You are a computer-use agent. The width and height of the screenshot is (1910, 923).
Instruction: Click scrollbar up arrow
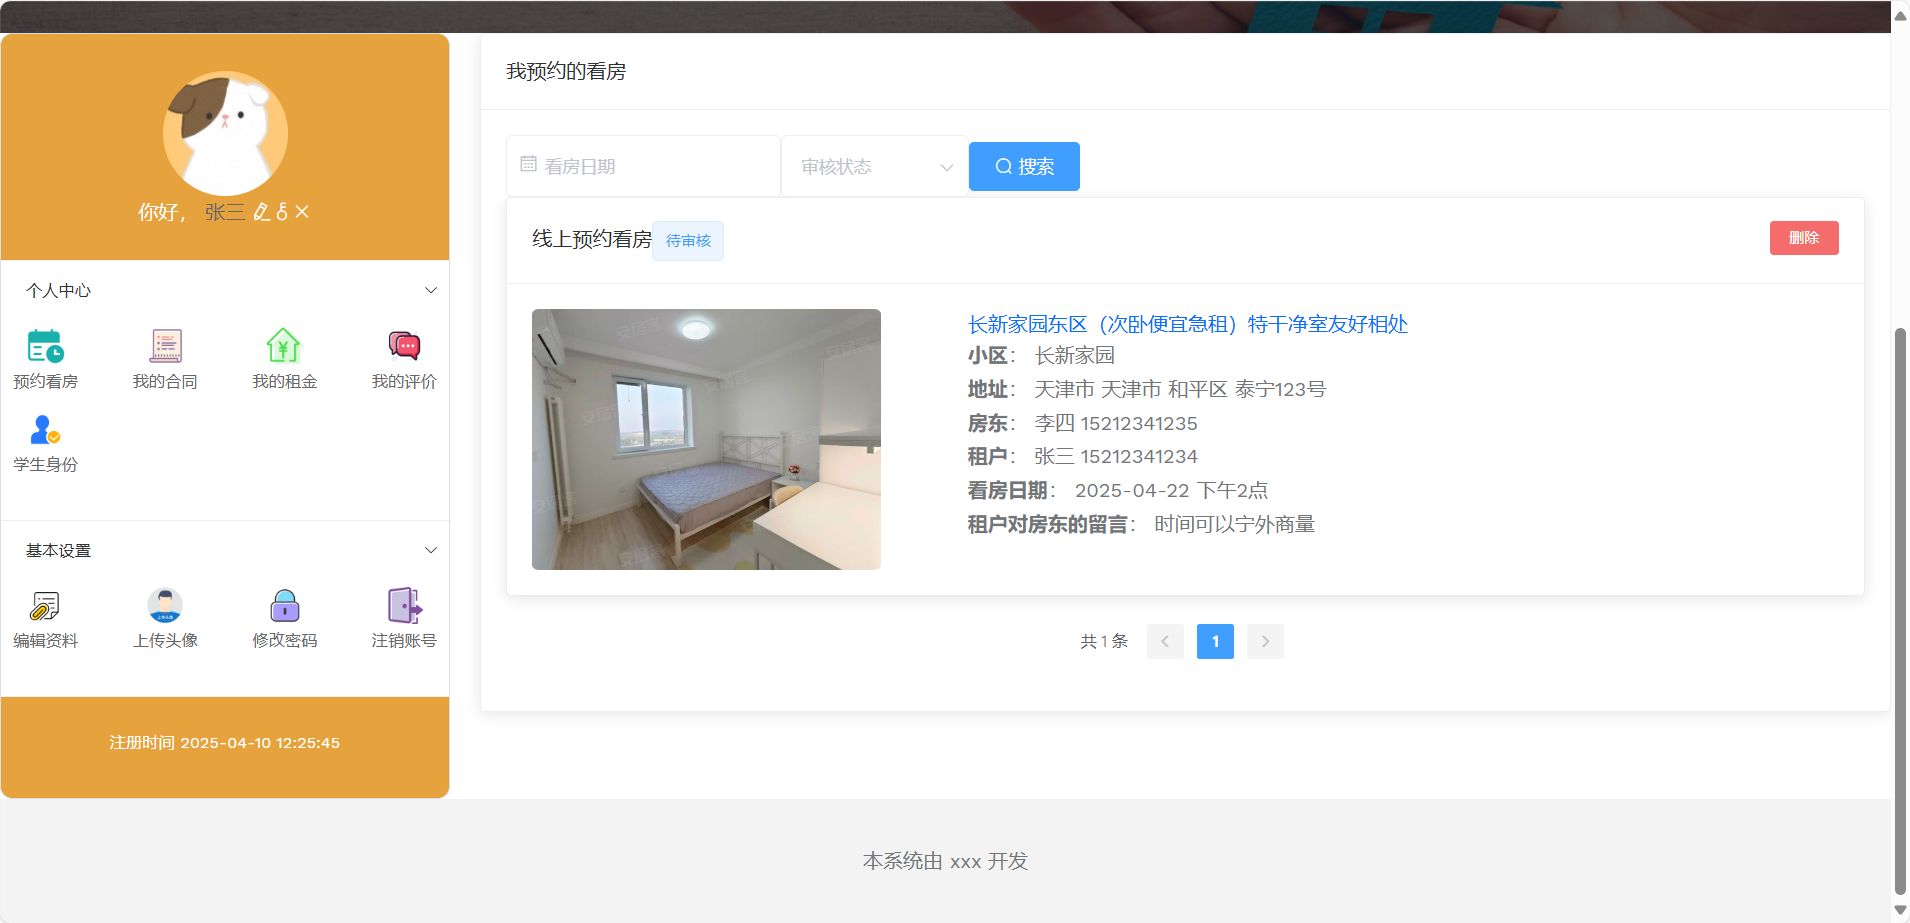click(1900, 14)
